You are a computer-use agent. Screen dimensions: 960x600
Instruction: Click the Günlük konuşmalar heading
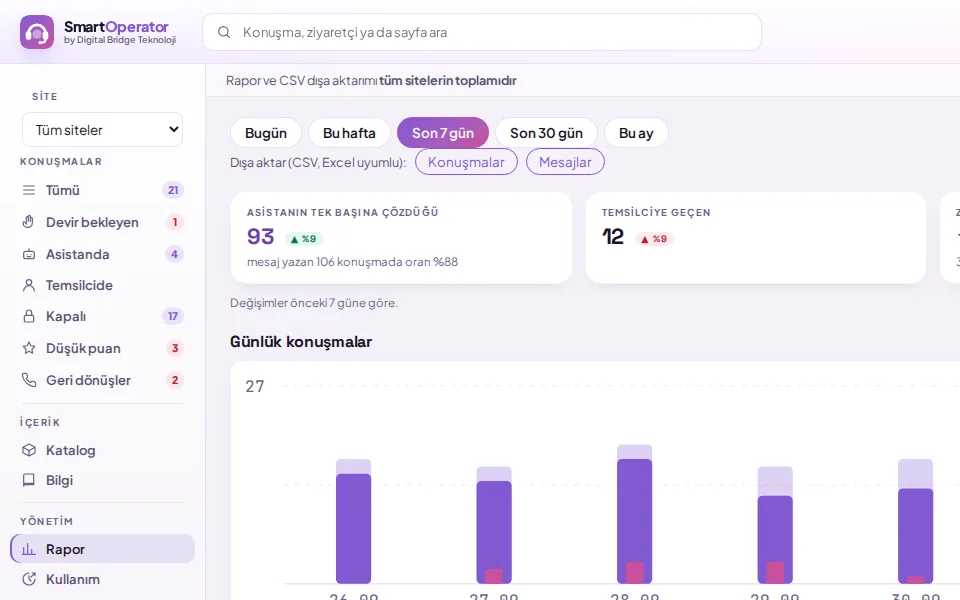coord(301,342)
